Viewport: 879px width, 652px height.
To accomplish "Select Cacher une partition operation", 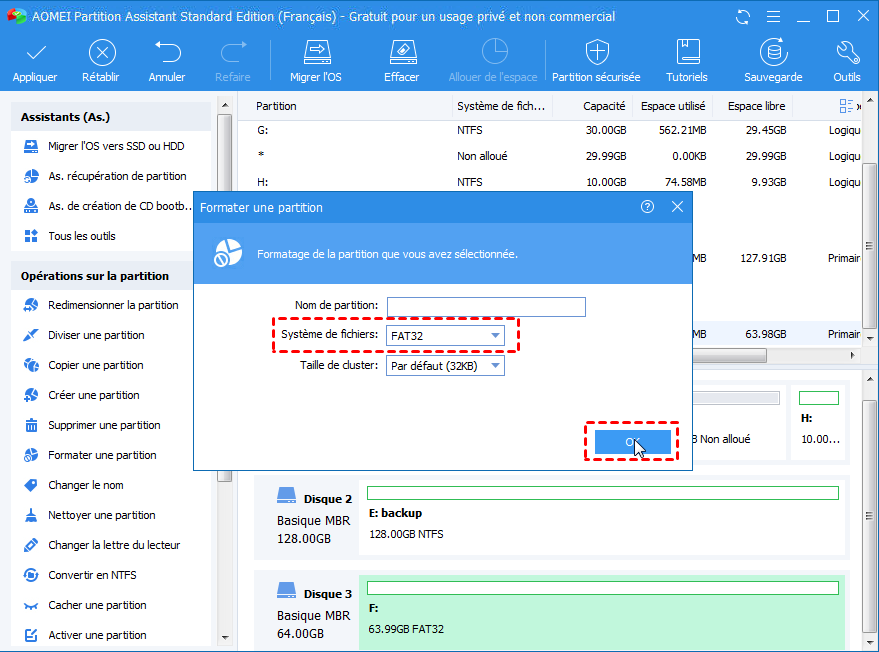I will click(85, 605).
